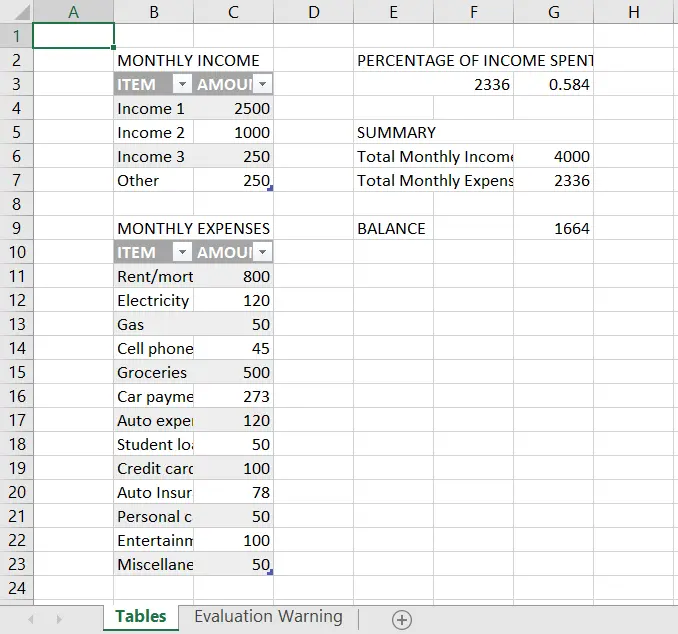Click the 273 amount cell
Viewport: 678px width, 634px height.
pos(233,396)
